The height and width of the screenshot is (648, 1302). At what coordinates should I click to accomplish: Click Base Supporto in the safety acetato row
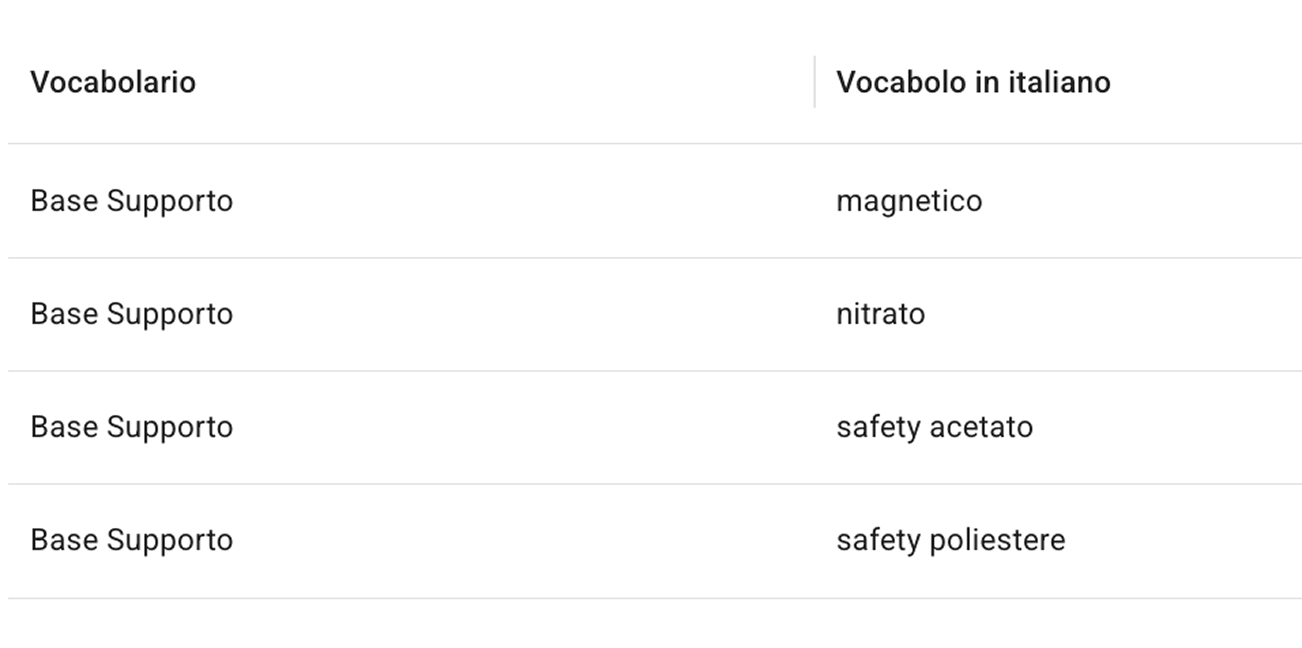131,427
